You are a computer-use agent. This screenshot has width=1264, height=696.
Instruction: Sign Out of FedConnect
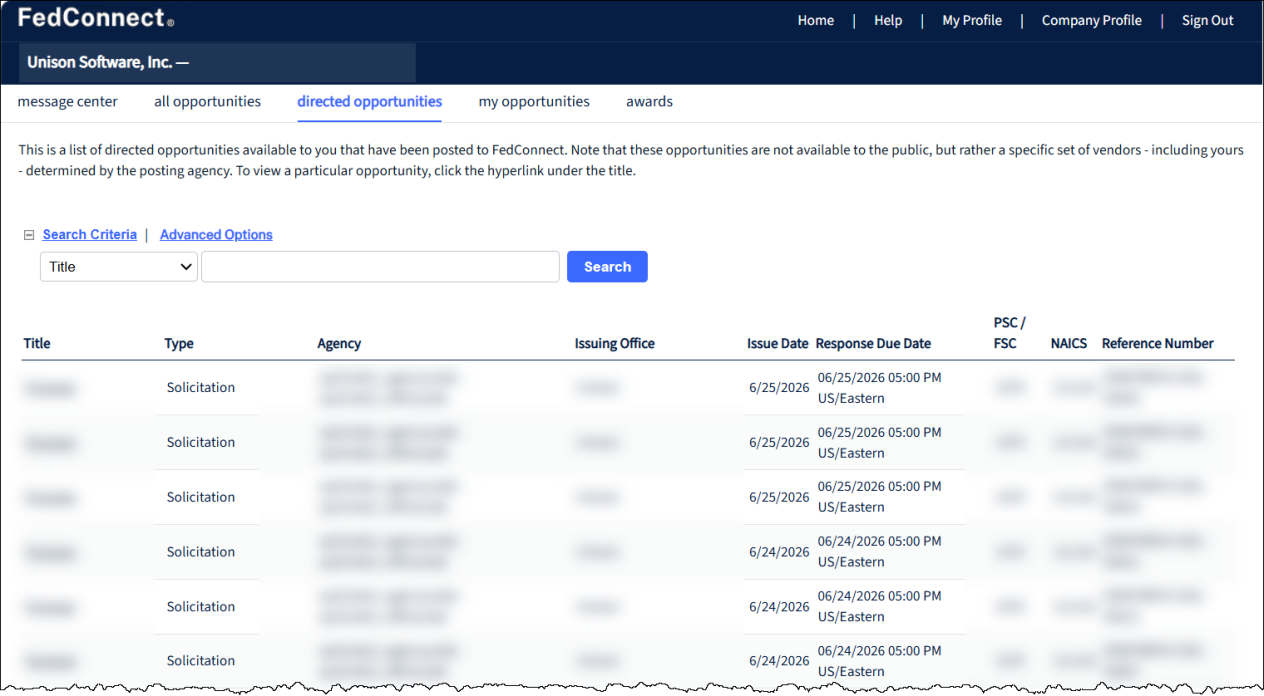coord(1208,21)
